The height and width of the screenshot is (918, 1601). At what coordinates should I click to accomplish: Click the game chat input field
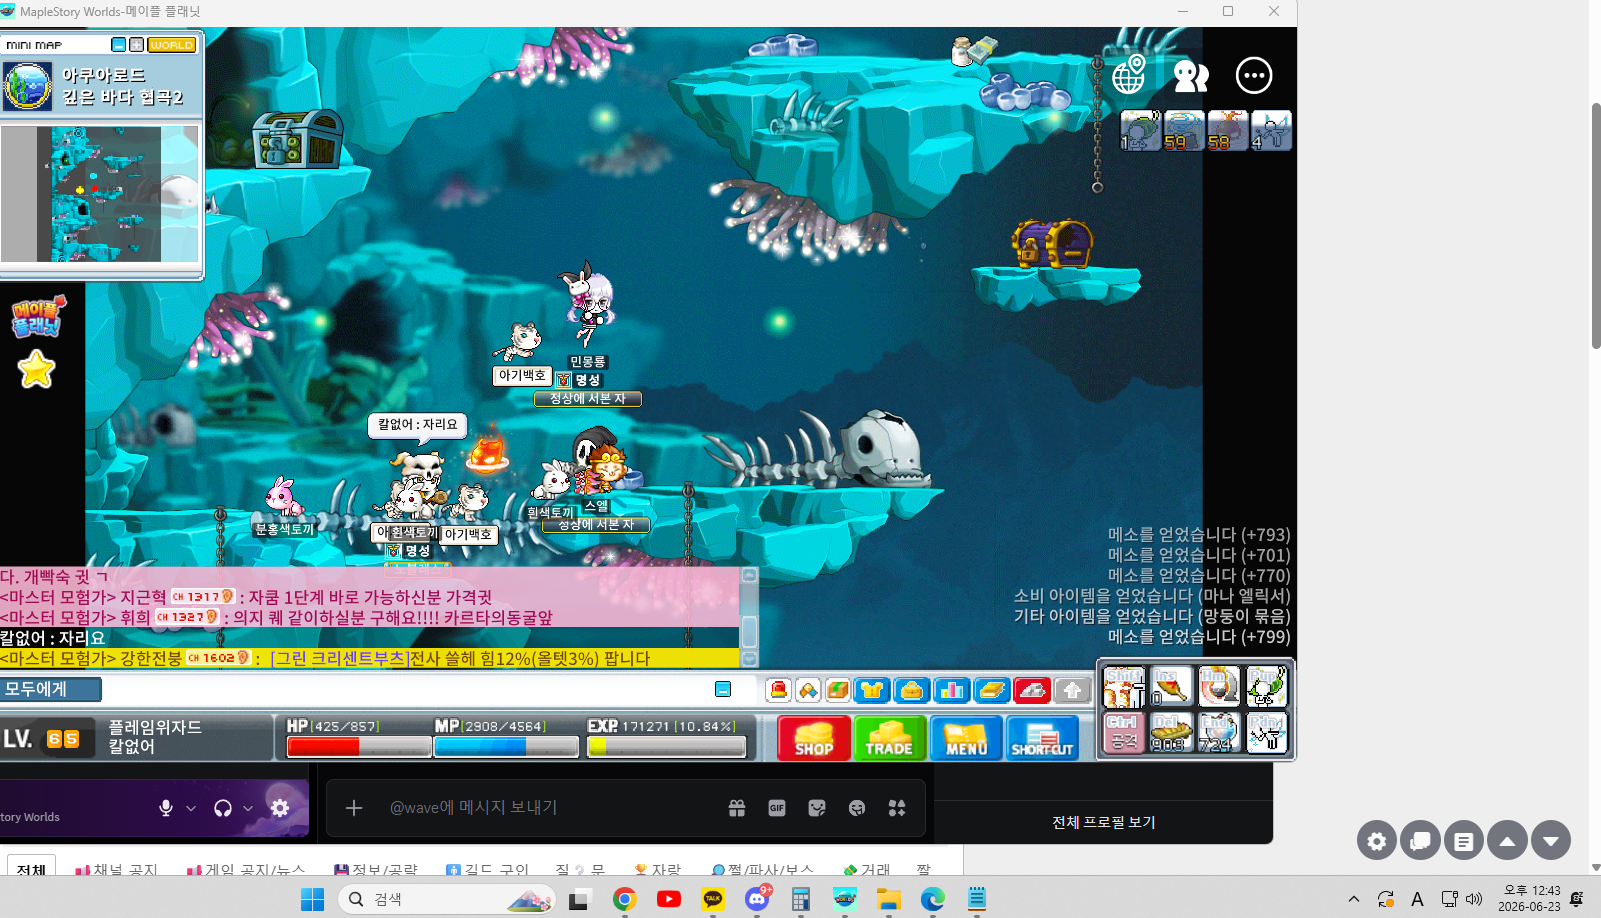click(407, 689)
